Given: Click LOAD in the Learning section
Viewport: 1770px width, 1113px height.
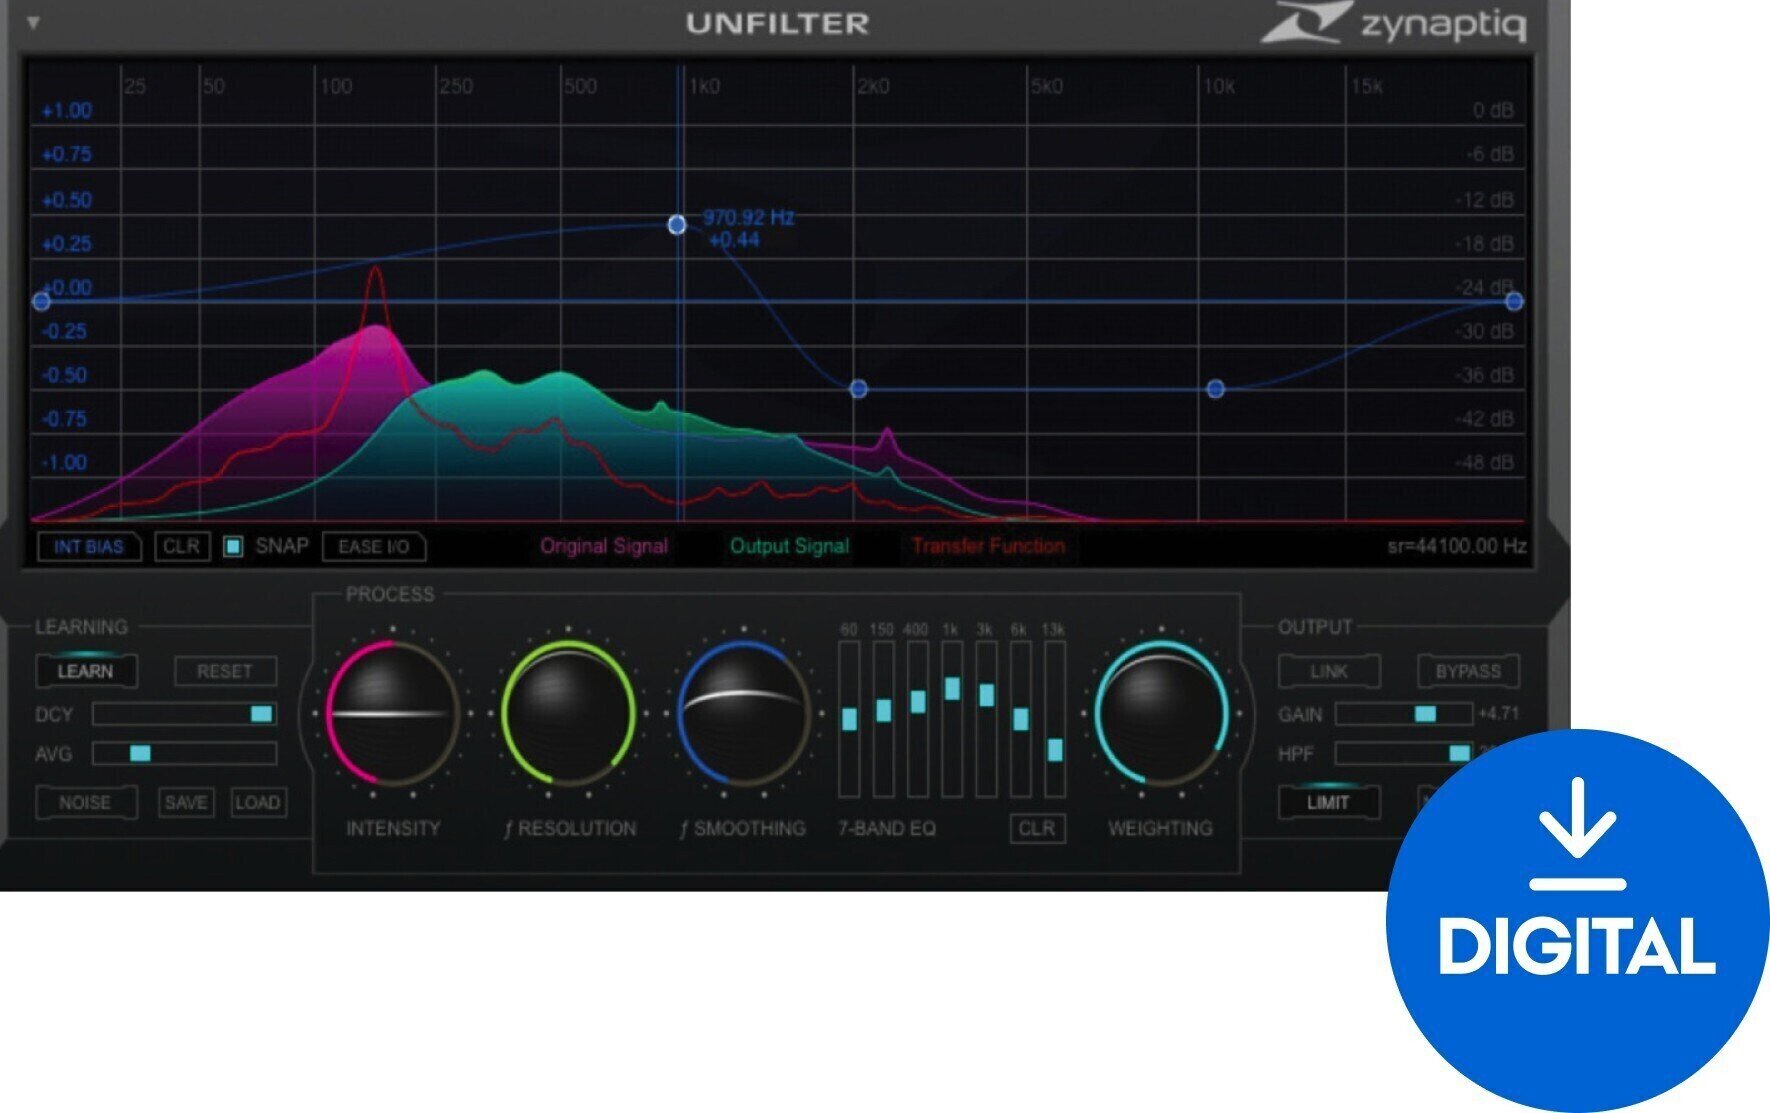Looking at the screenshot, I should pos(257,802).
